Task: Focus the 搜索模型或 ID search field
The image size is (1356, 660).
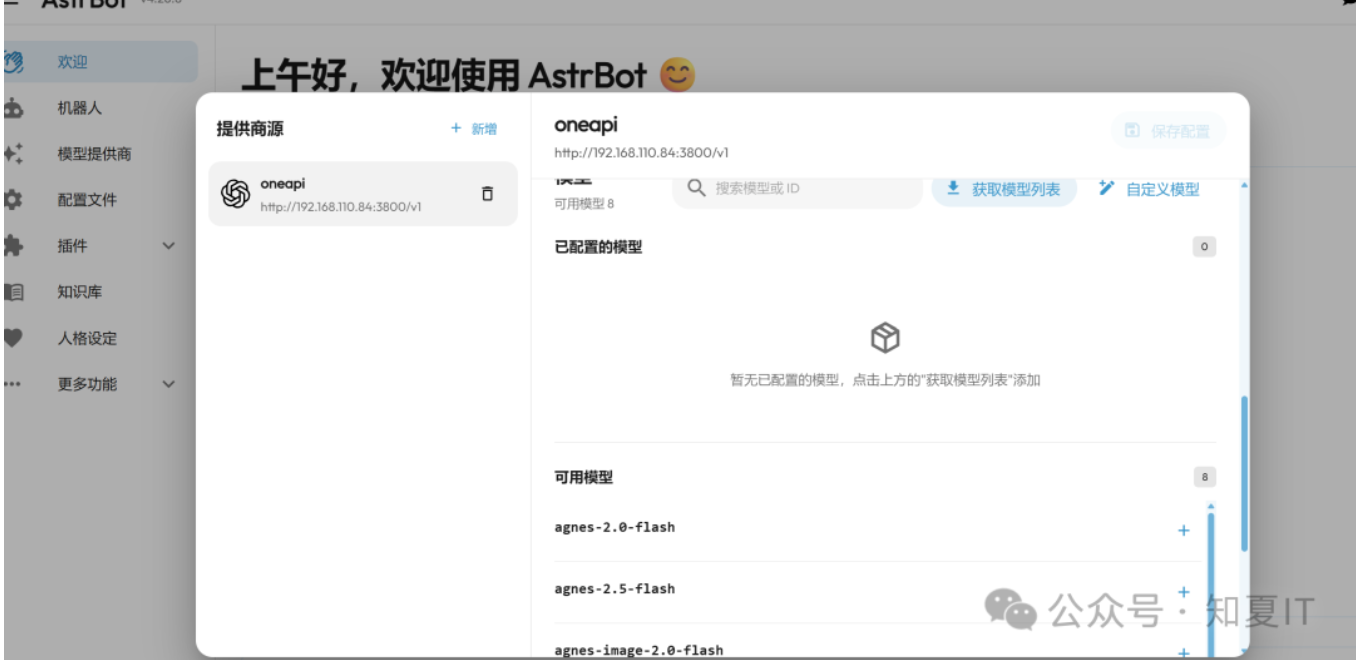Action: (797, 189)
